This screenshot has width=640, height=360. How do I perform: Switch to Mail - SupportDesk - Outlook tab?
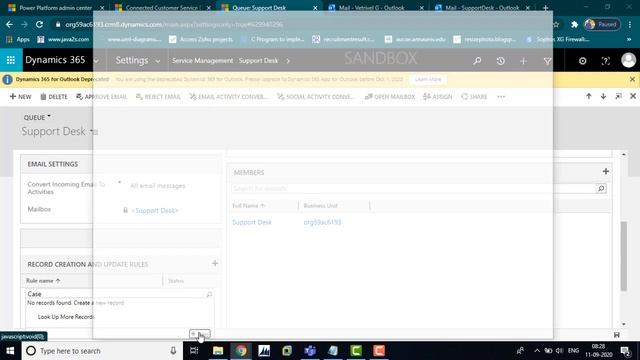click(x=482, y=7)
